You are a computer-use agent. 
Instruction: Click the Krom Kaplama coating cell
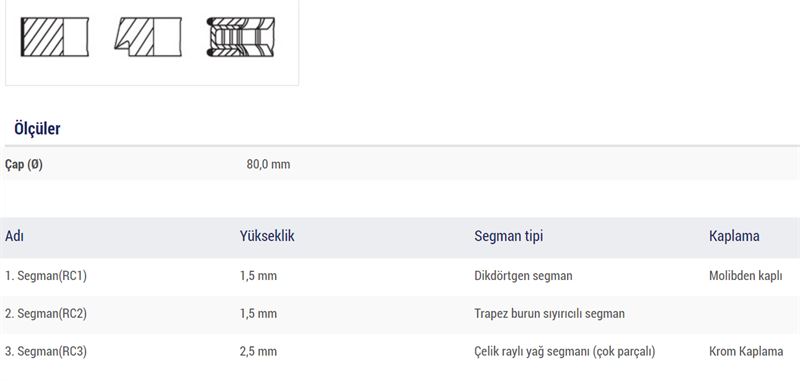(x=746, y=351)
